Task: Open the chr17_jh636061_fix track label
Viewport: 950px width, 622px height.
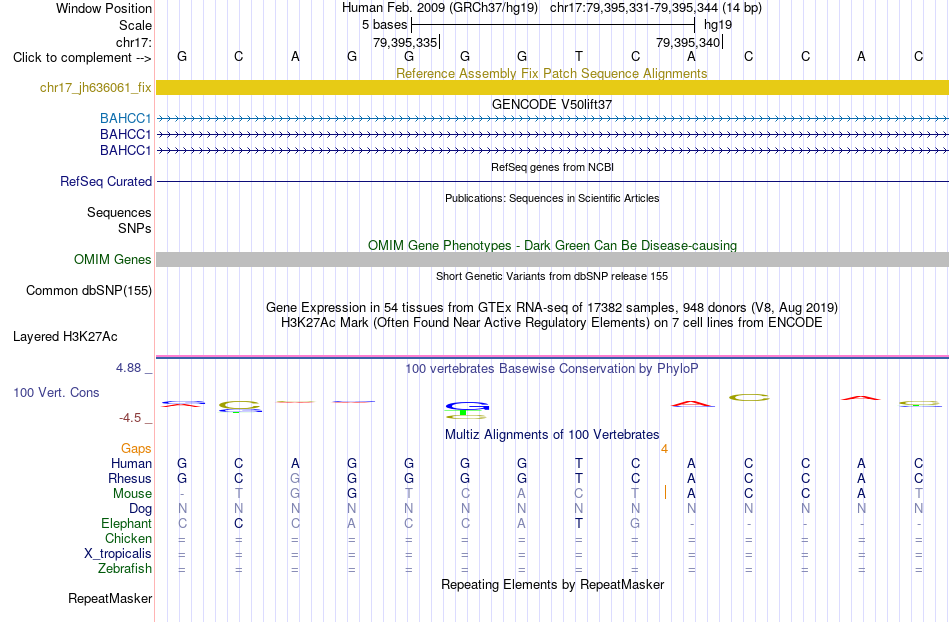Action: point(95,88)
